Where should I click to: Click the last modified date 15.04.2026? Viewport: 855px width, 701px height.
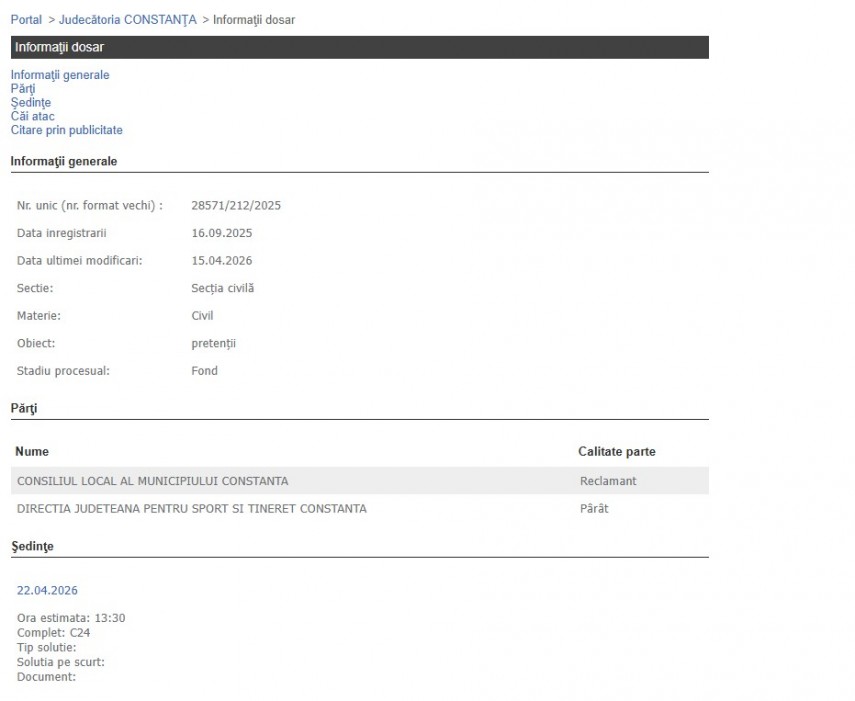[x=221, y=261]
